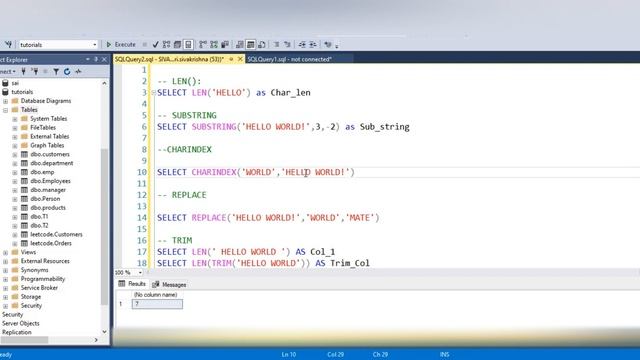Toggle Include Actual Execution Plan

point(203,44)
